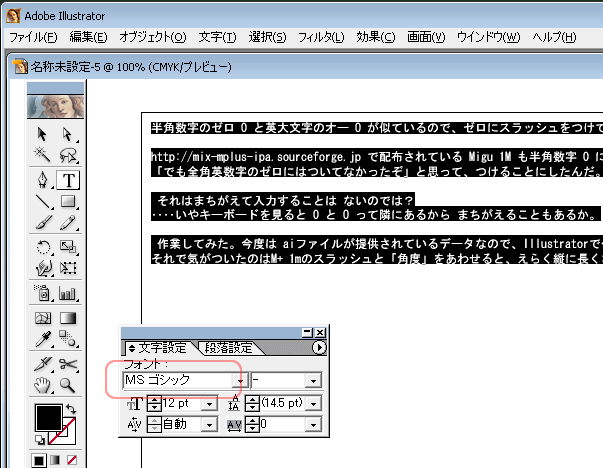The width and height of the screenshot is (603, 468).
Task: Select the Warp tool
Action: 43,268
